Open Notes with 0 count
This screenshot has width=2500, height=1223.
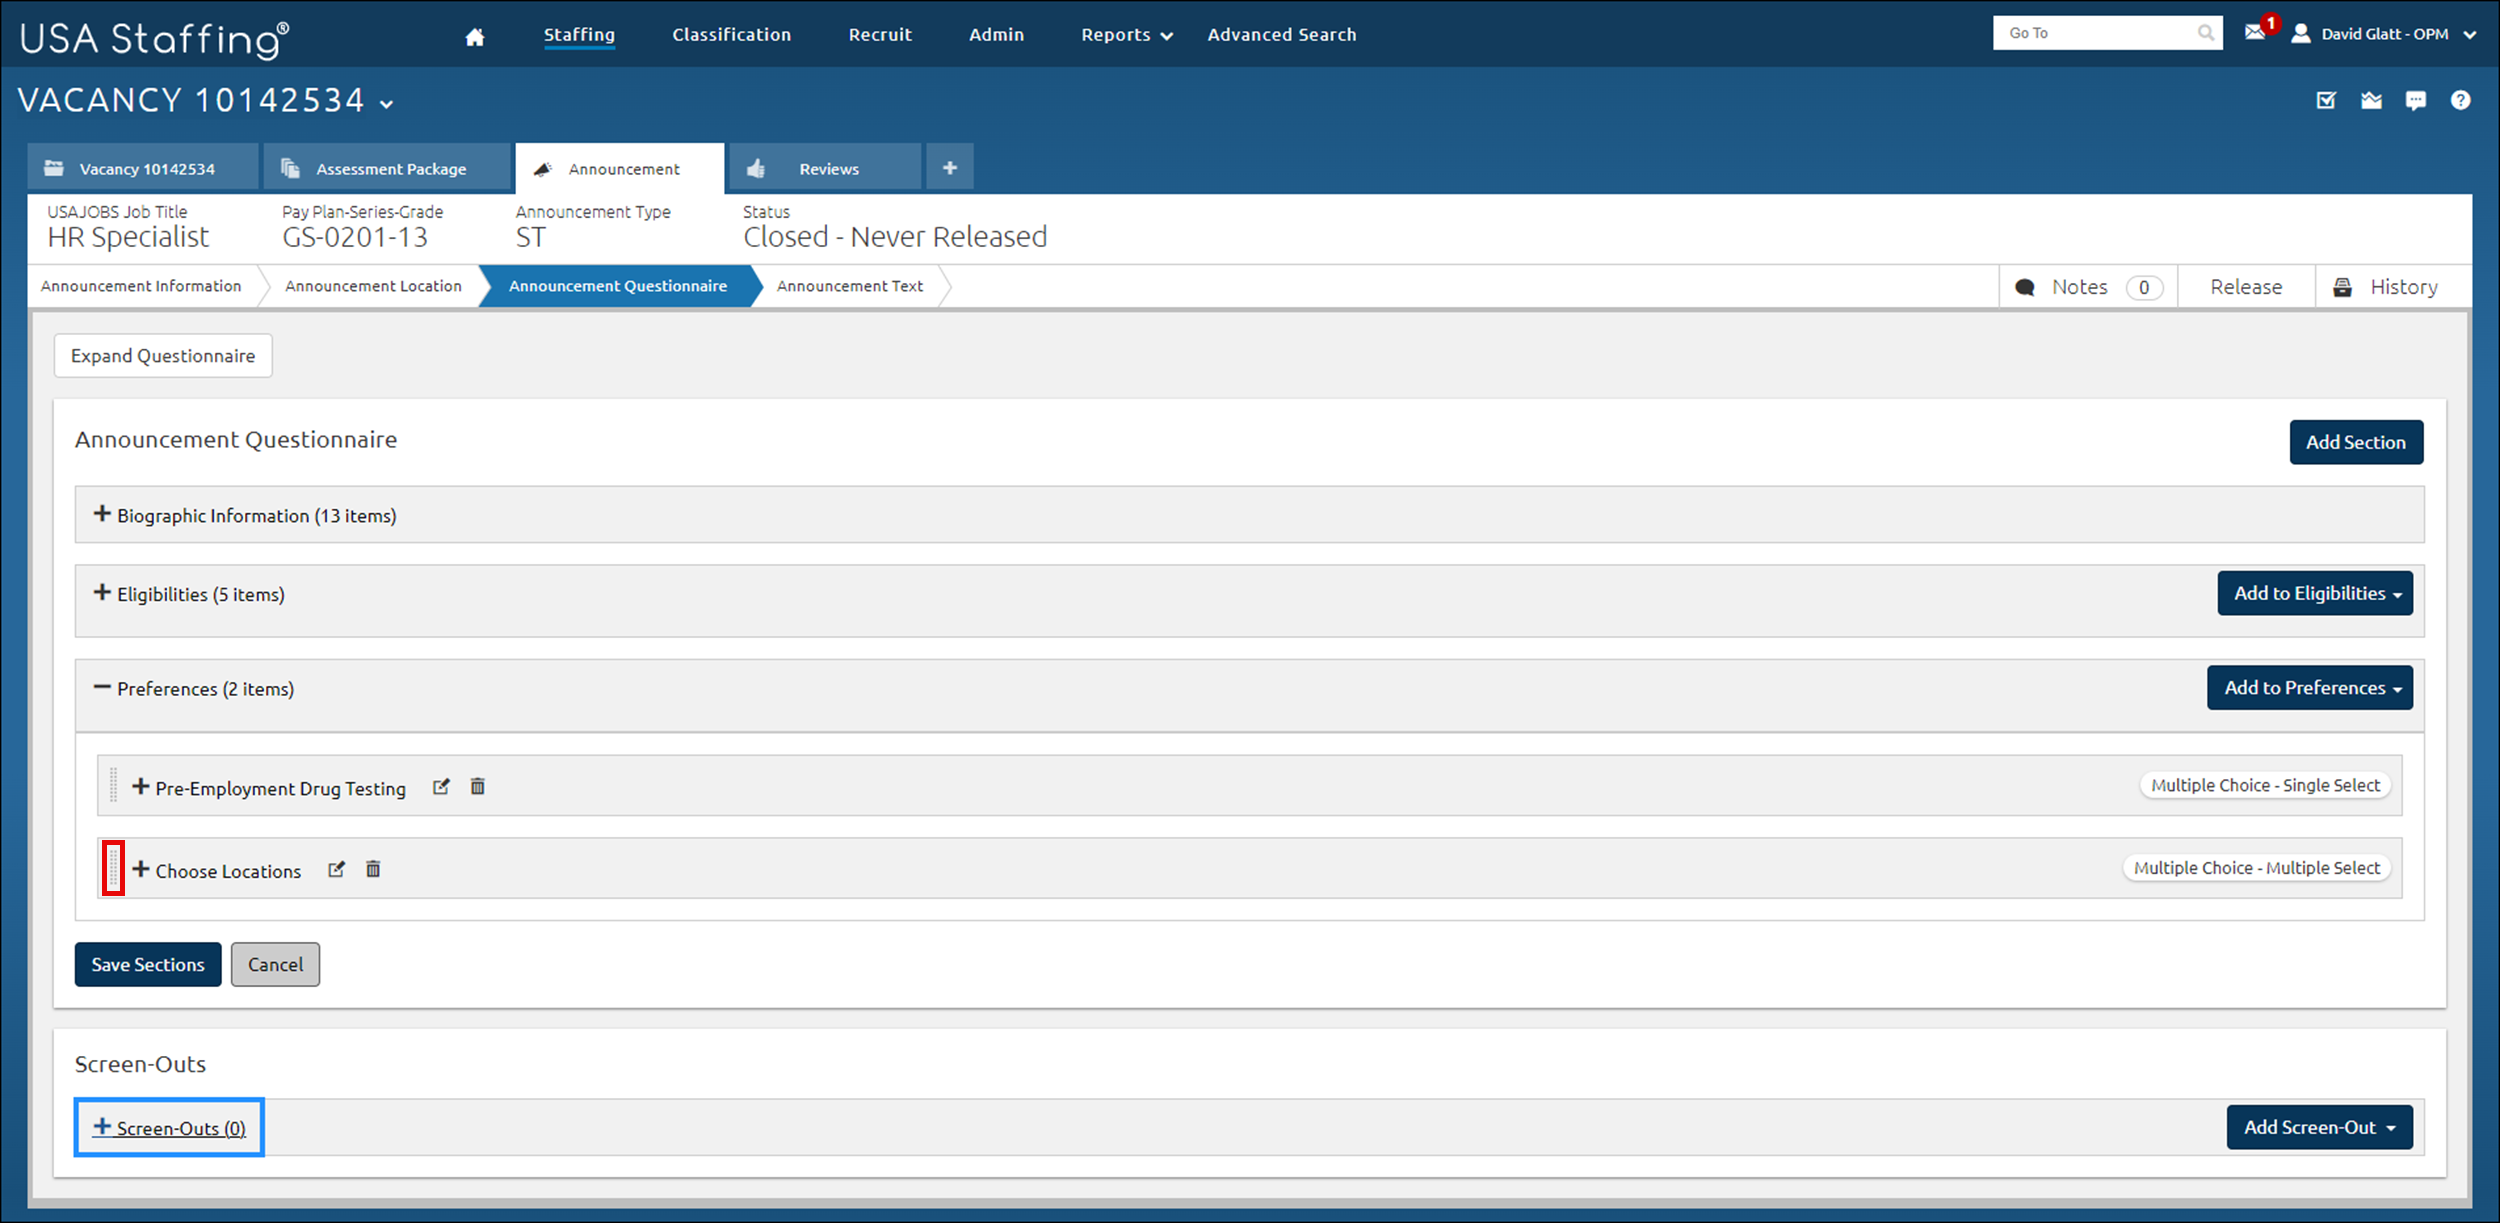point(2088,287)
